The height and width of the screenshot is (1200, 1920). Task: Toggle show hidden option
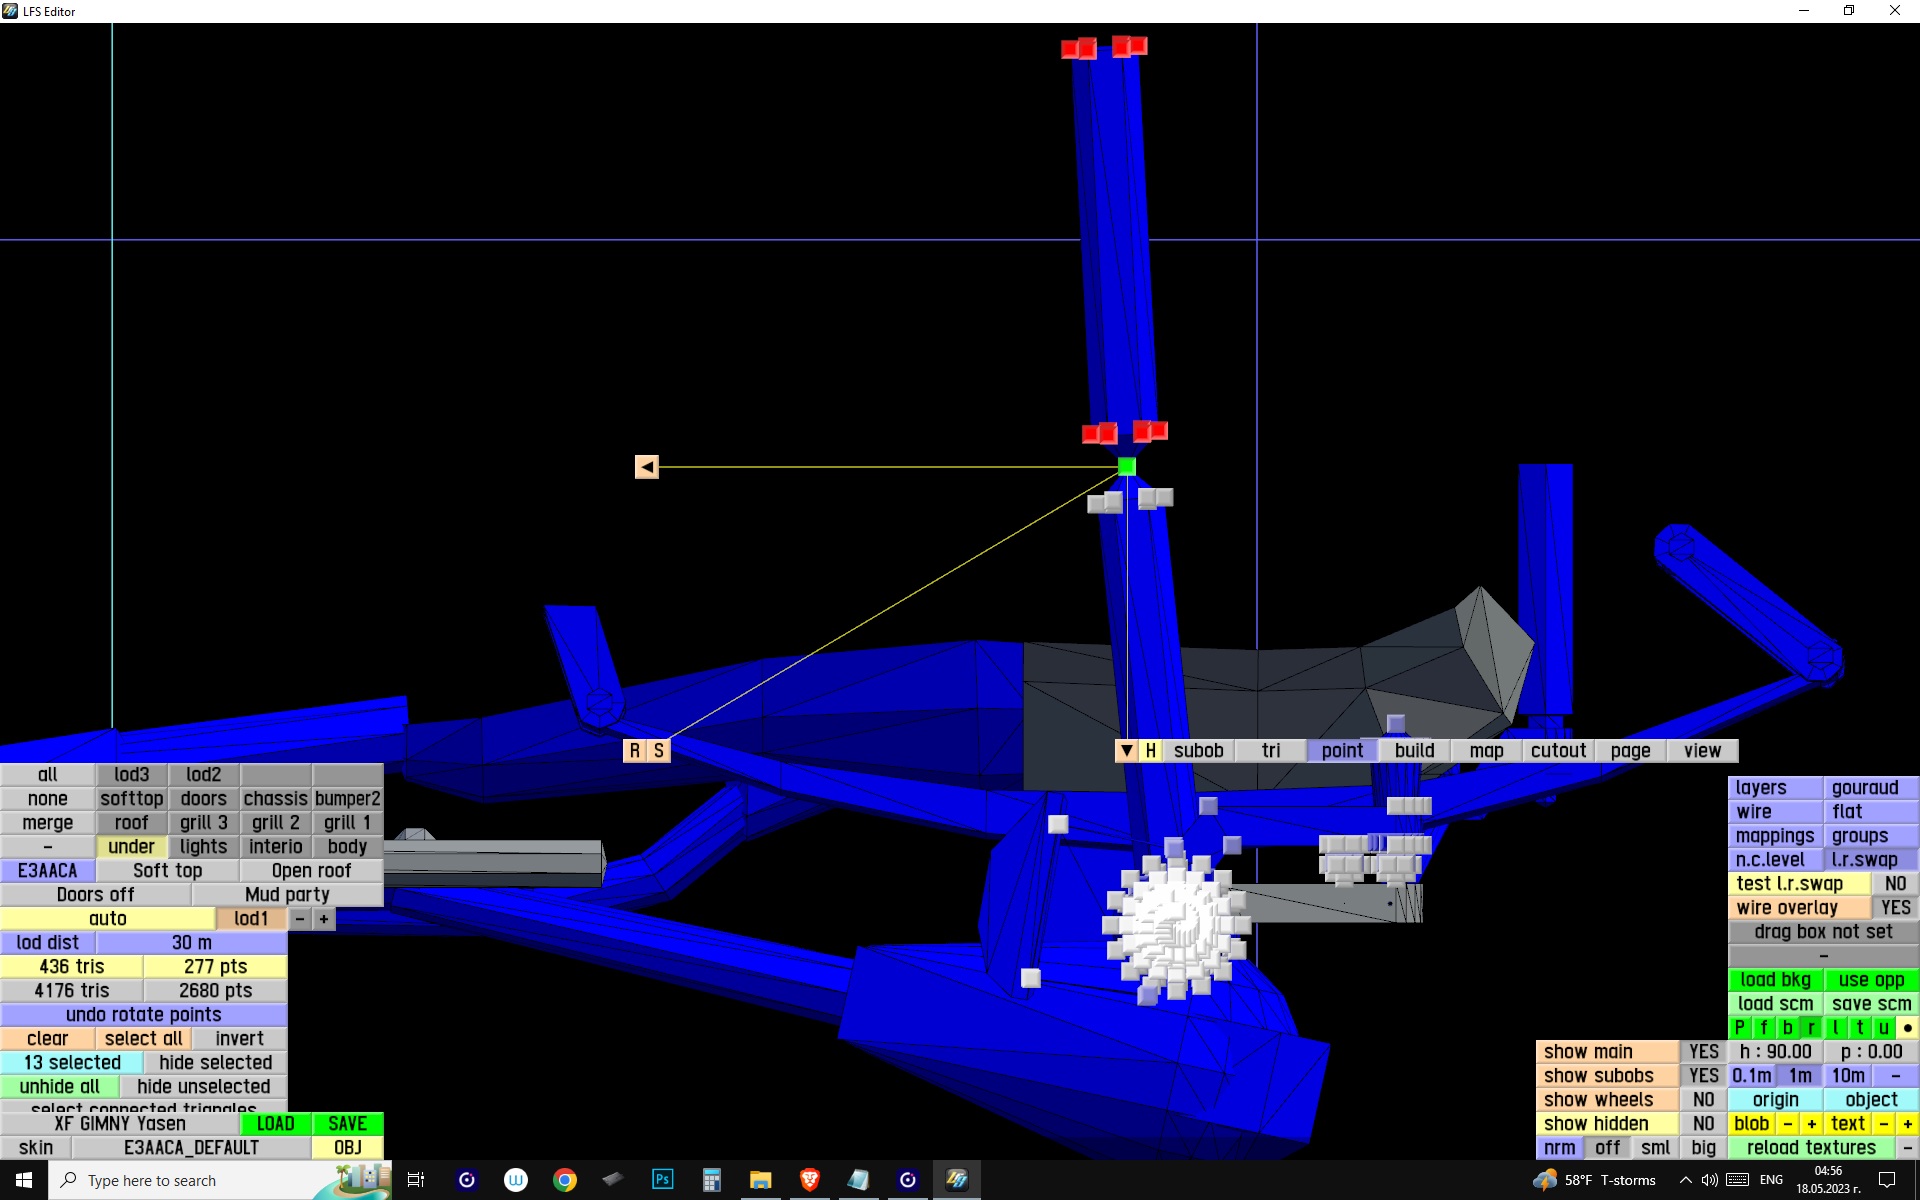pyautogui.click(x=1703, y=1124)
